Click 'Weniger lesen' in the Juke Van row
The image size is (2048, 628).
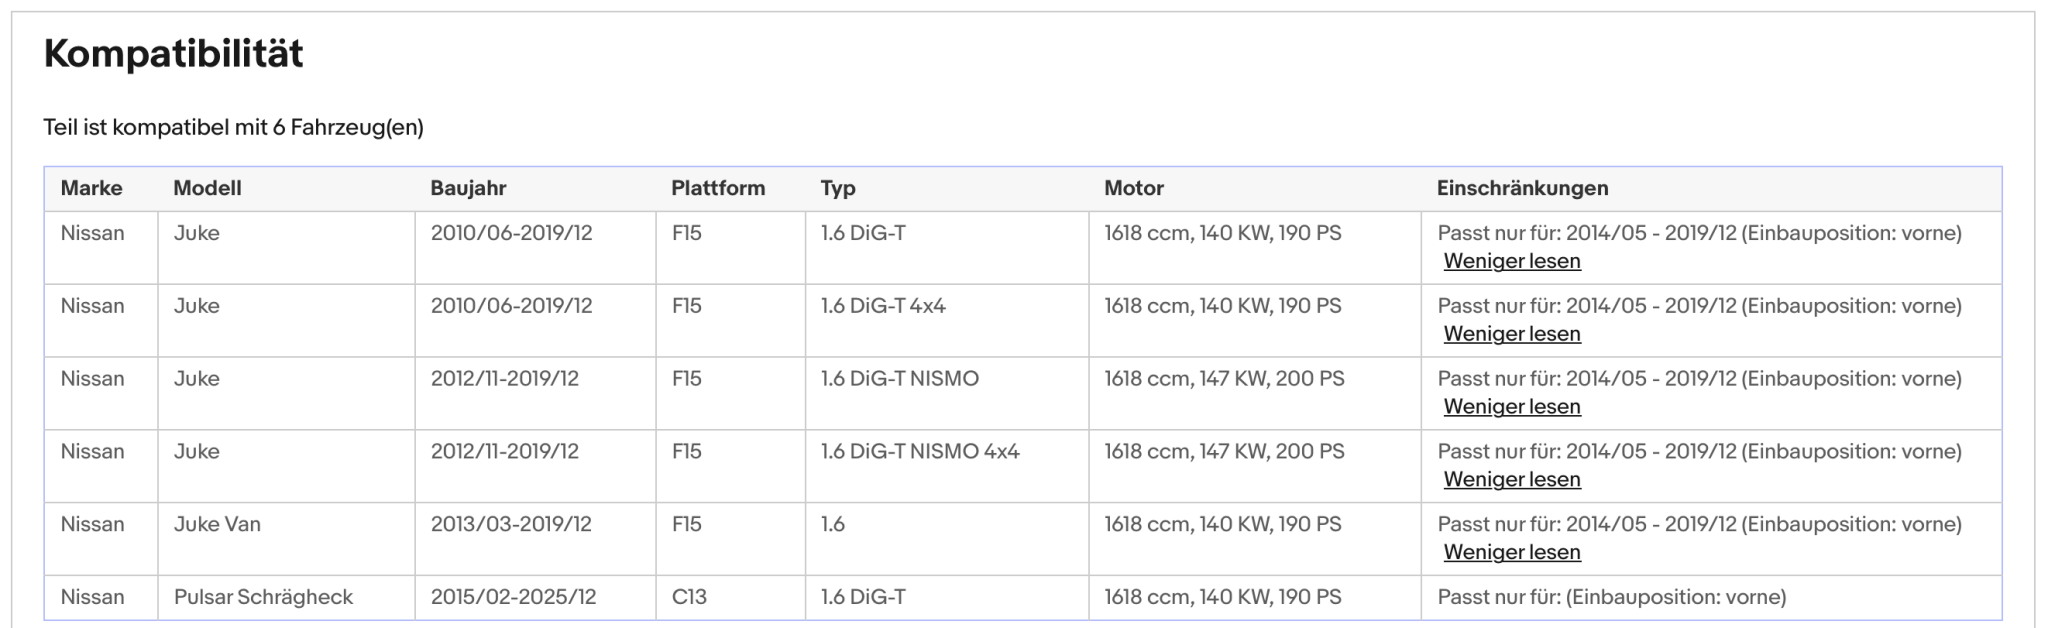[1512, 553]
